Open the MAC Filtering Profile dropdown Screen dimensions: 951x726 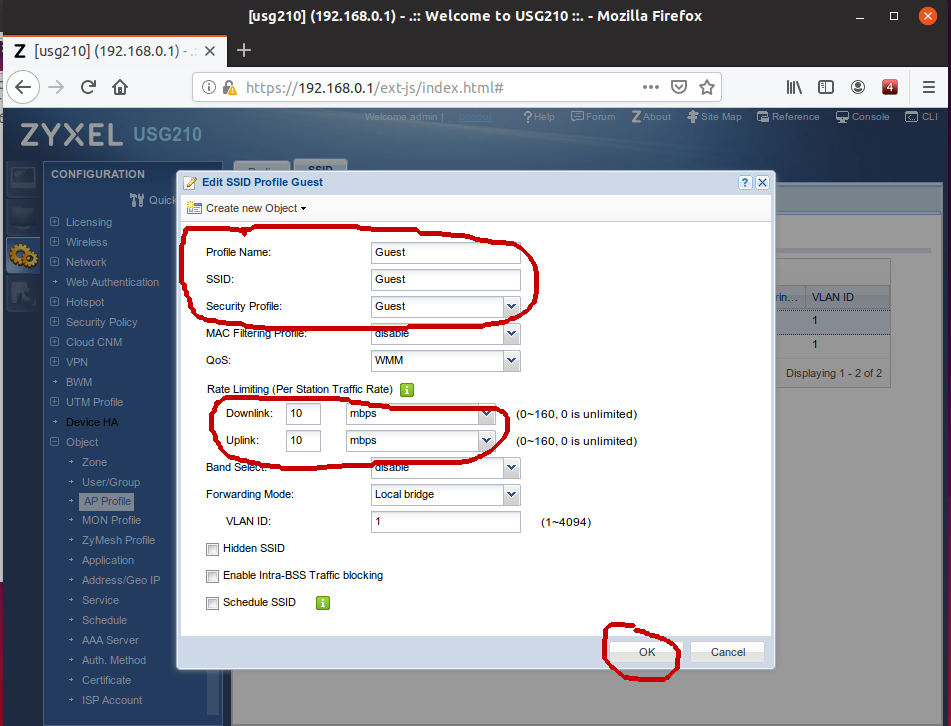[x=511, y=334]
